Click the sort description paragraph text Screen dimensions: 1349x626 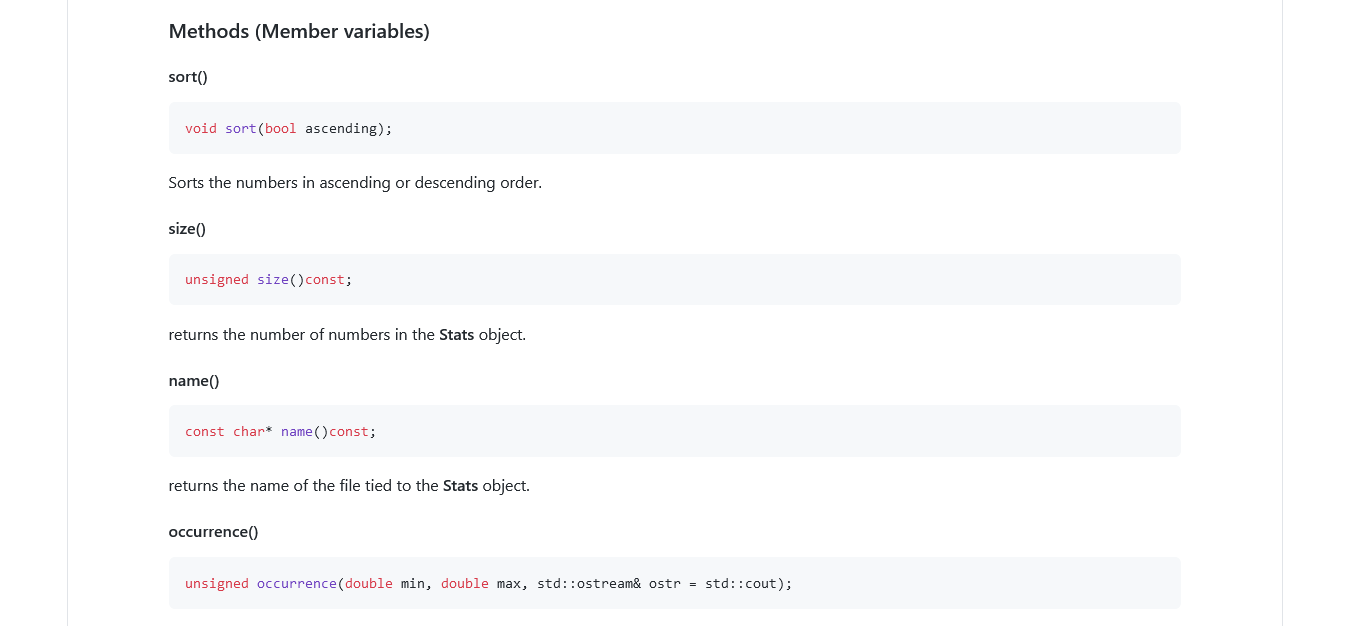point(355,182)
